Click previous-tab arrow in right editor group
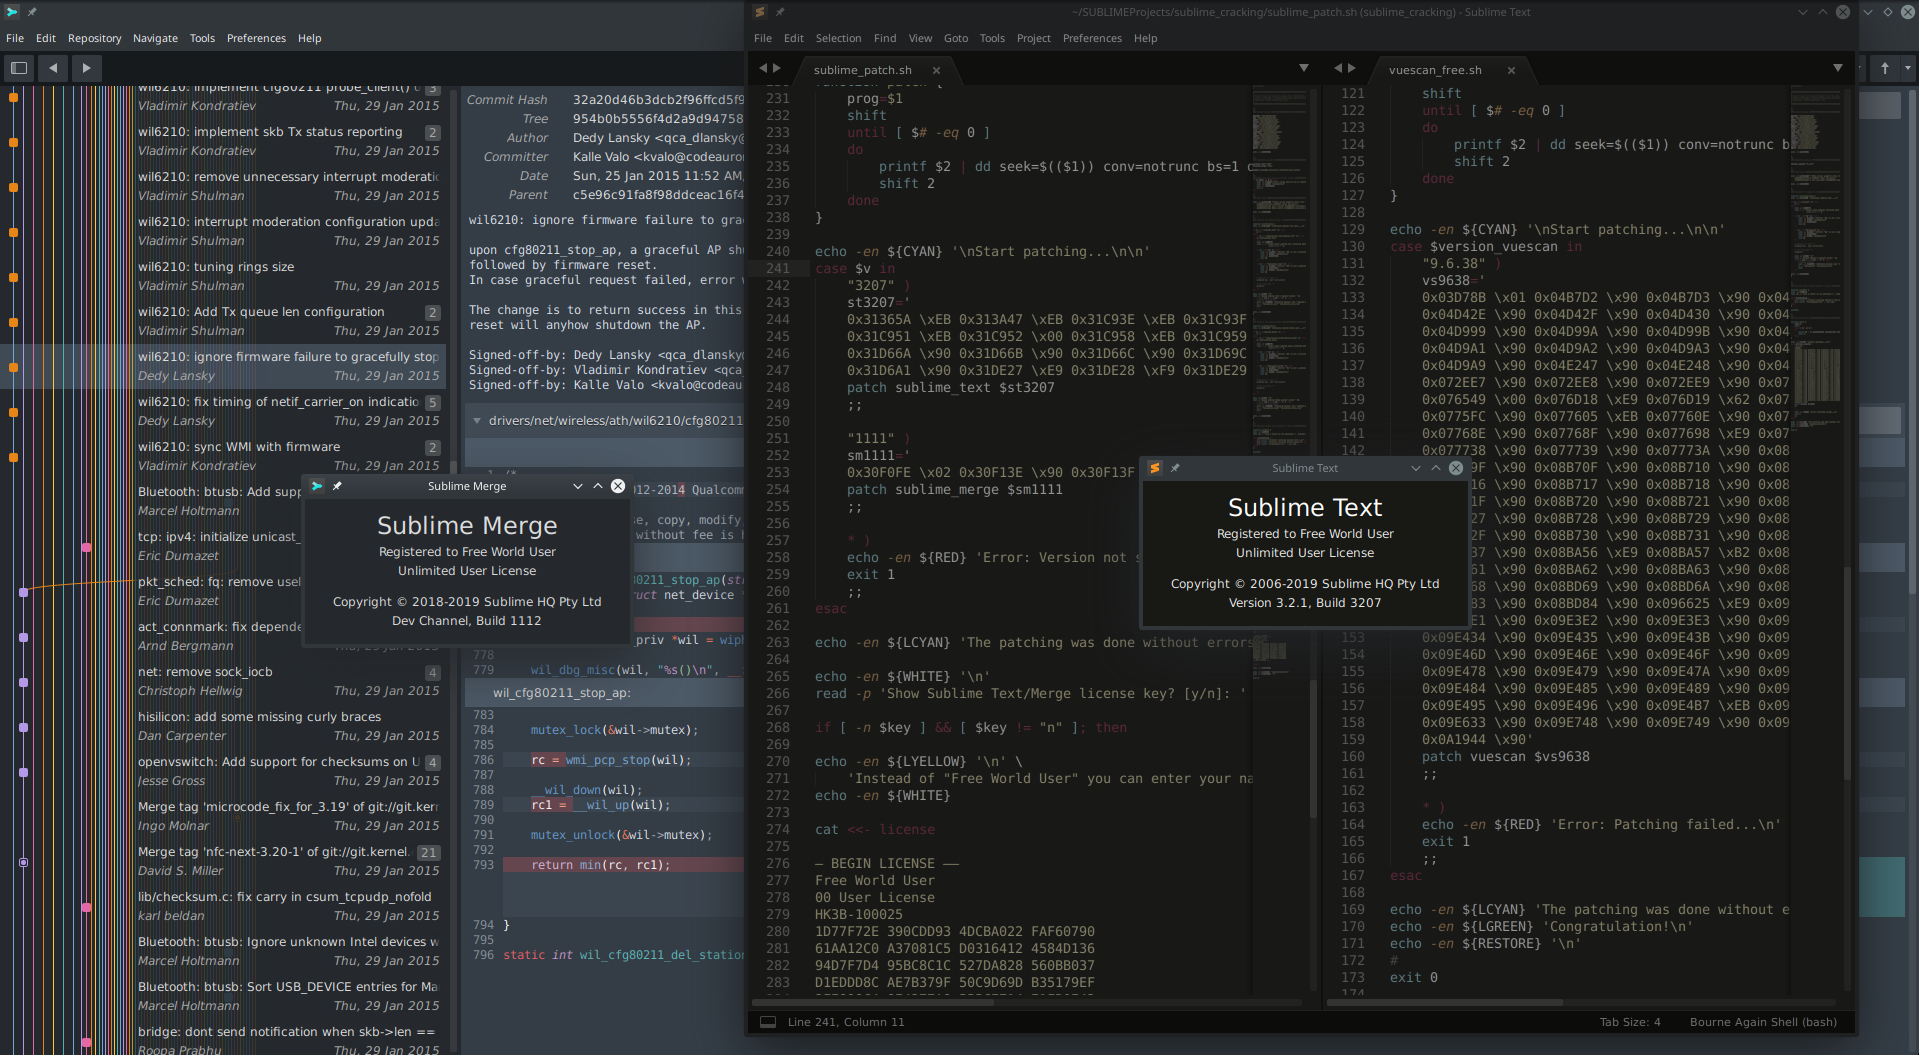 (x=1338, y=68)
